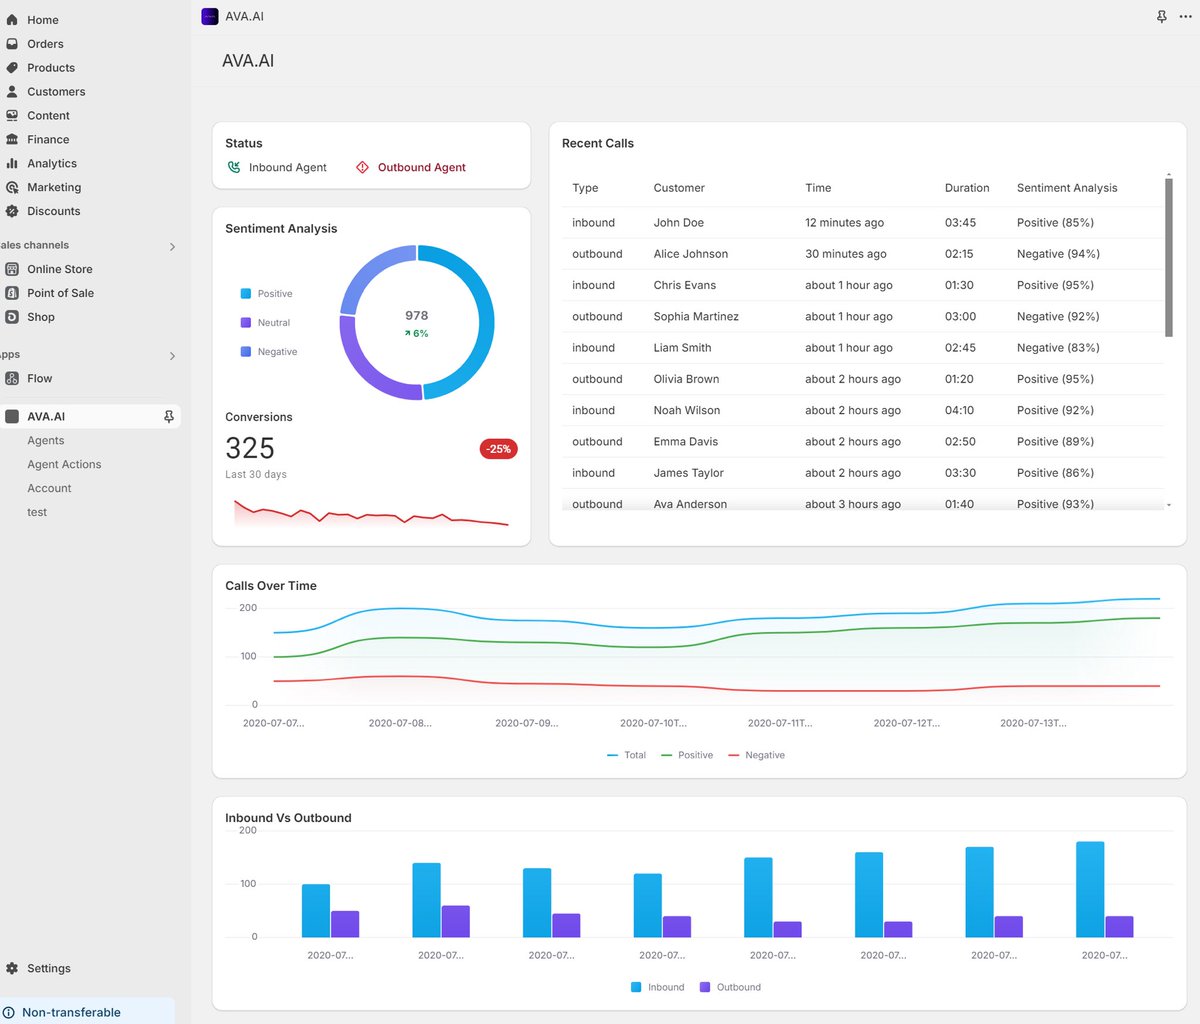Click the Home icon in sidebar
Image resolution: width=1200 pixels, height=1024 pixels.
click(12, 20)
